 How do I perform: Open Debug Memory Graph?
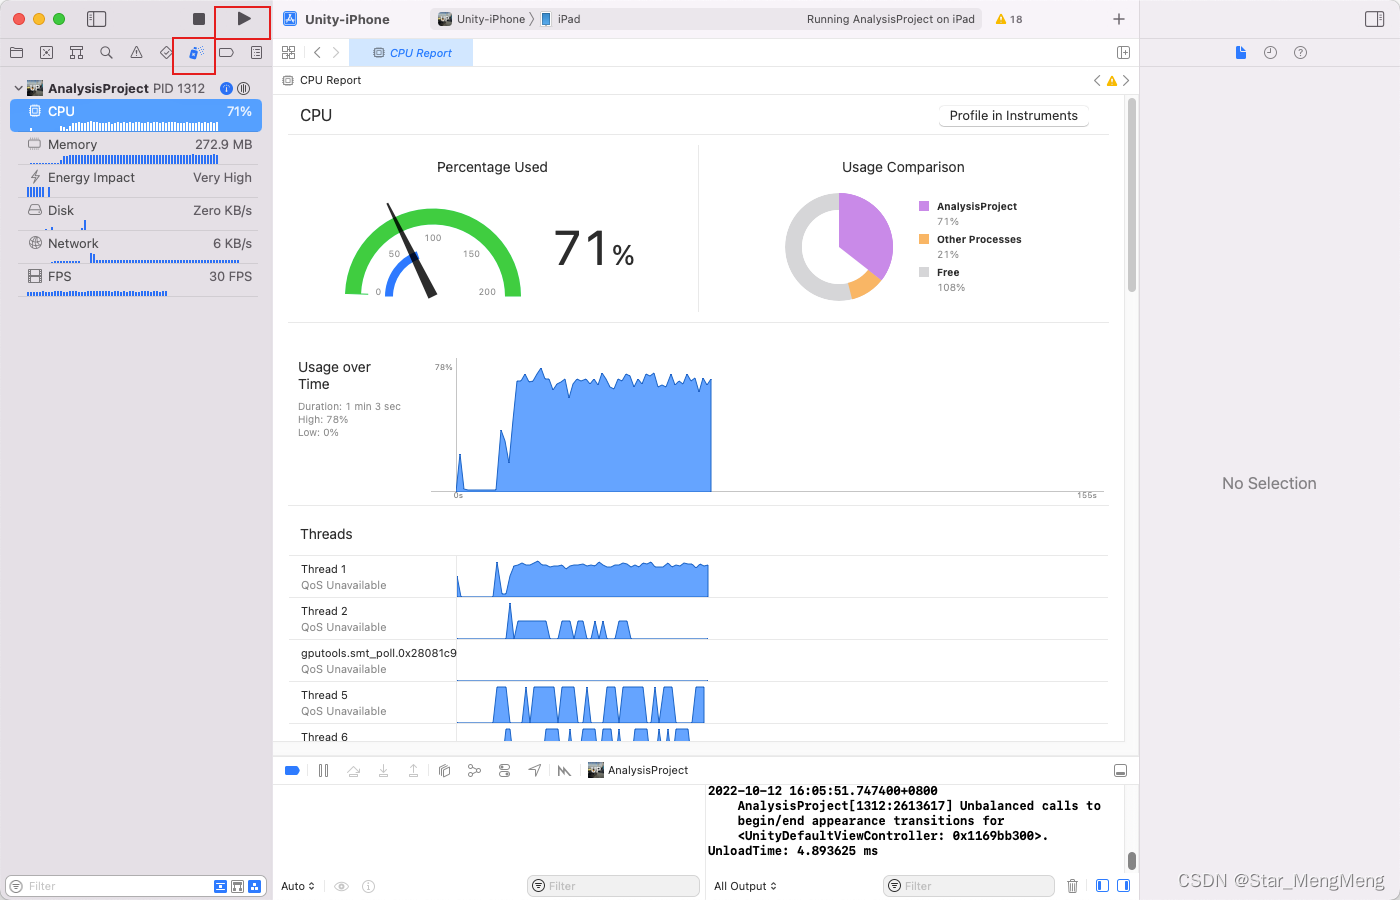(474, 770)
